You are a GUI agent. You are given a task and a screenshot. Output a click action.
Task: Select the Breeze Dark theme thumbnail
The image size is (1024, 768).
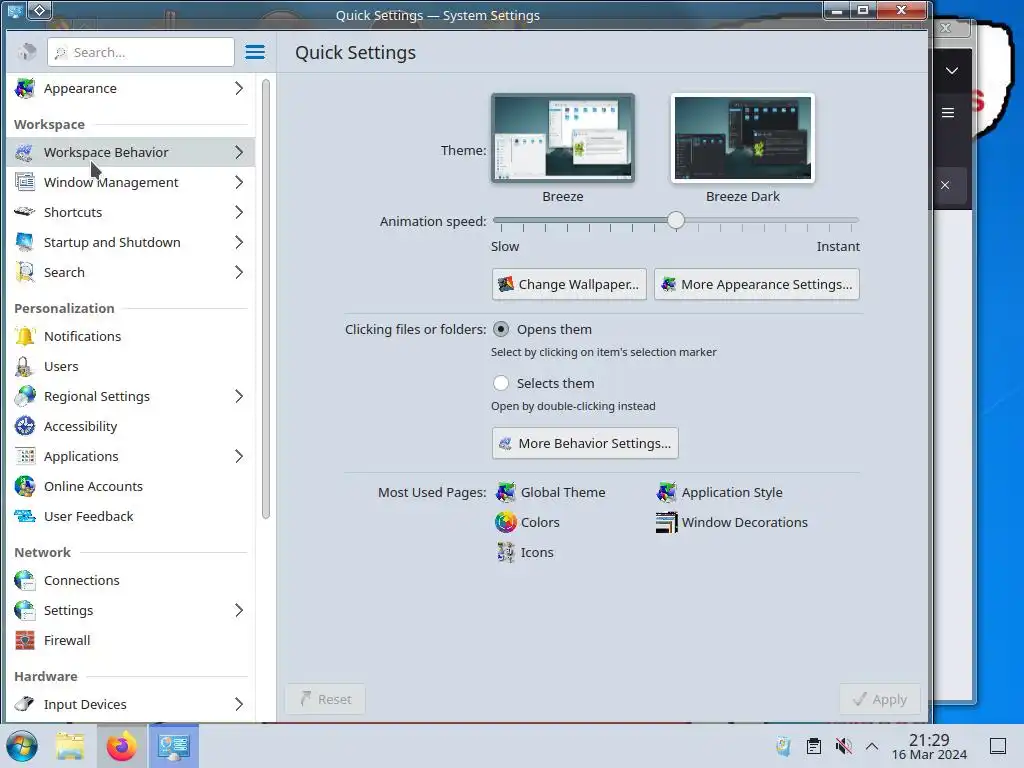743,138
